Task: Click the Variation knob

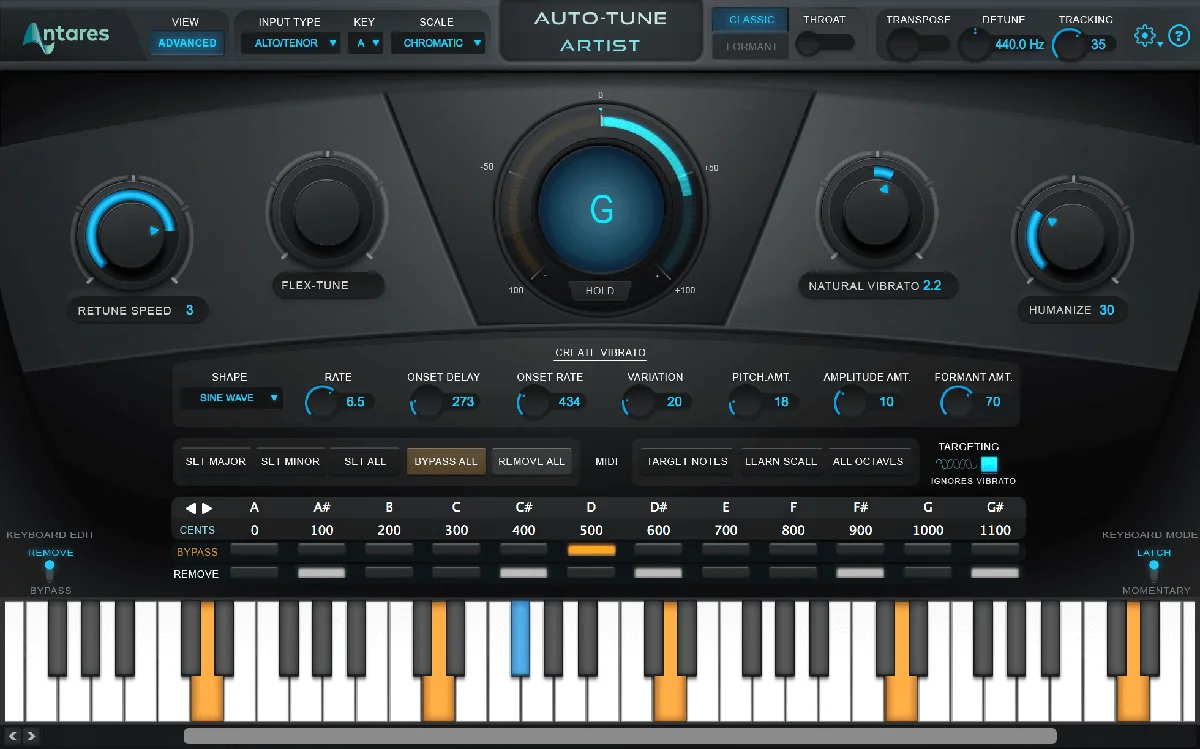Action: point(639,402)
